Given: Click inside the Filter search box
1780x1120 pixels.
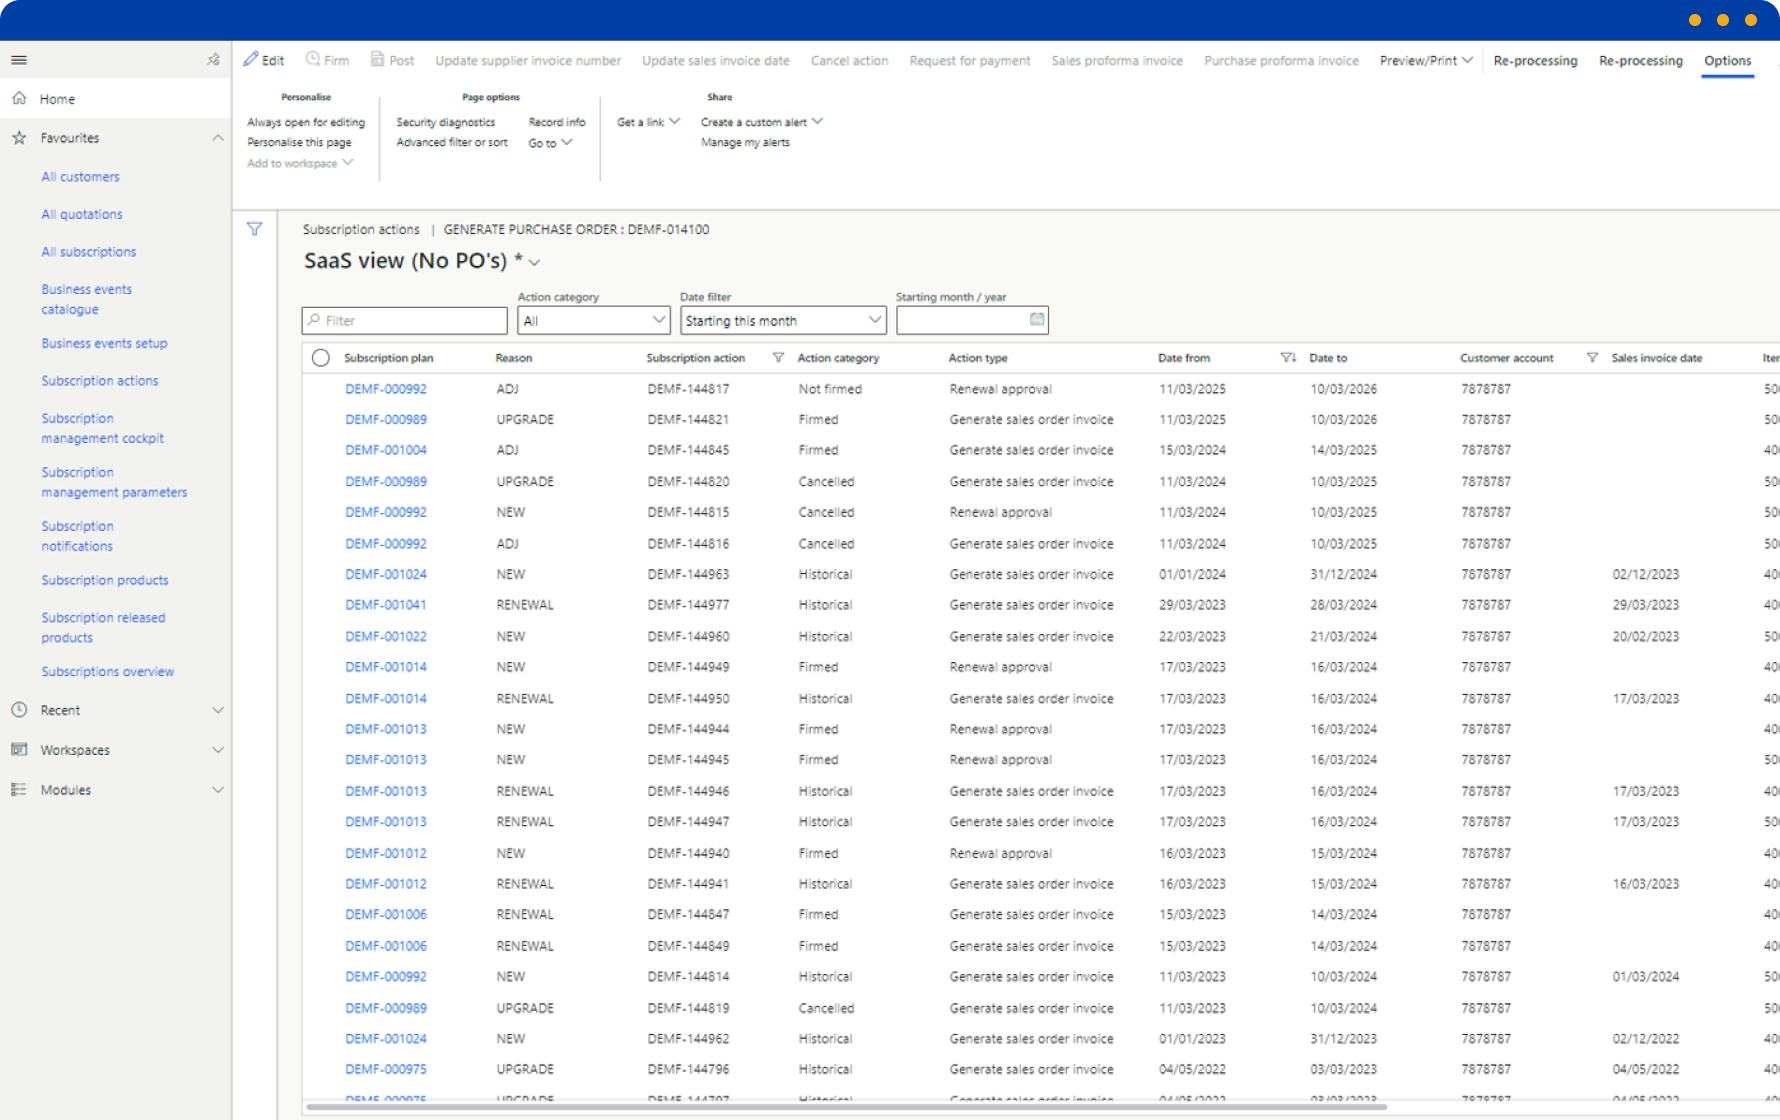Looking at the screenshot, I should click(x=404, y=320).
